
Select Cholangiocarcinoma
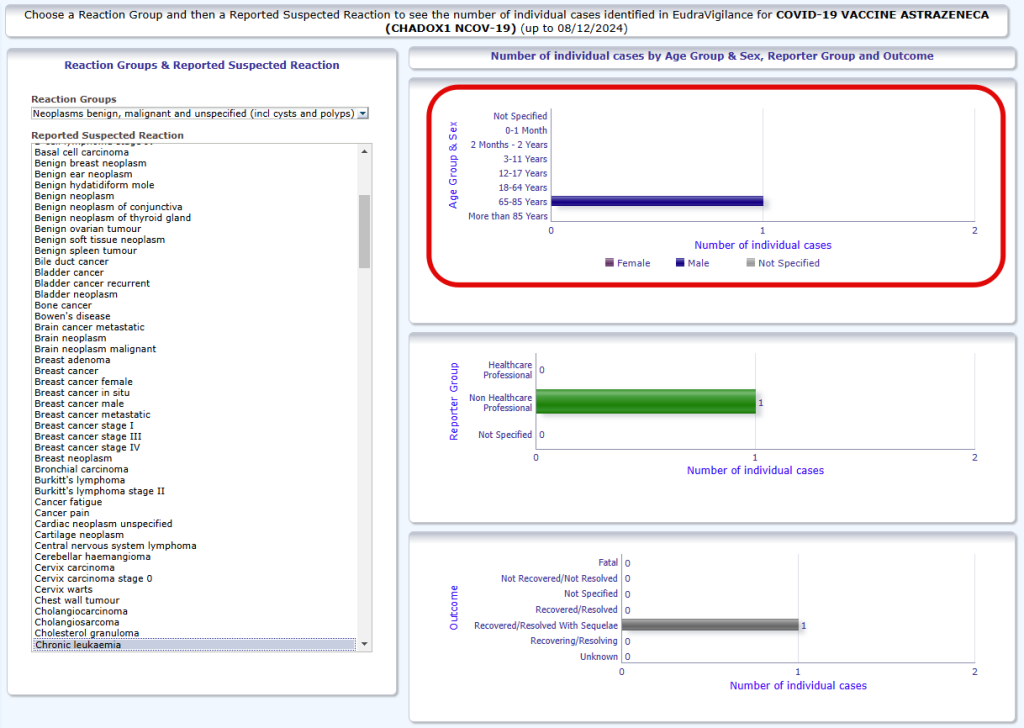tap(81, 612)
